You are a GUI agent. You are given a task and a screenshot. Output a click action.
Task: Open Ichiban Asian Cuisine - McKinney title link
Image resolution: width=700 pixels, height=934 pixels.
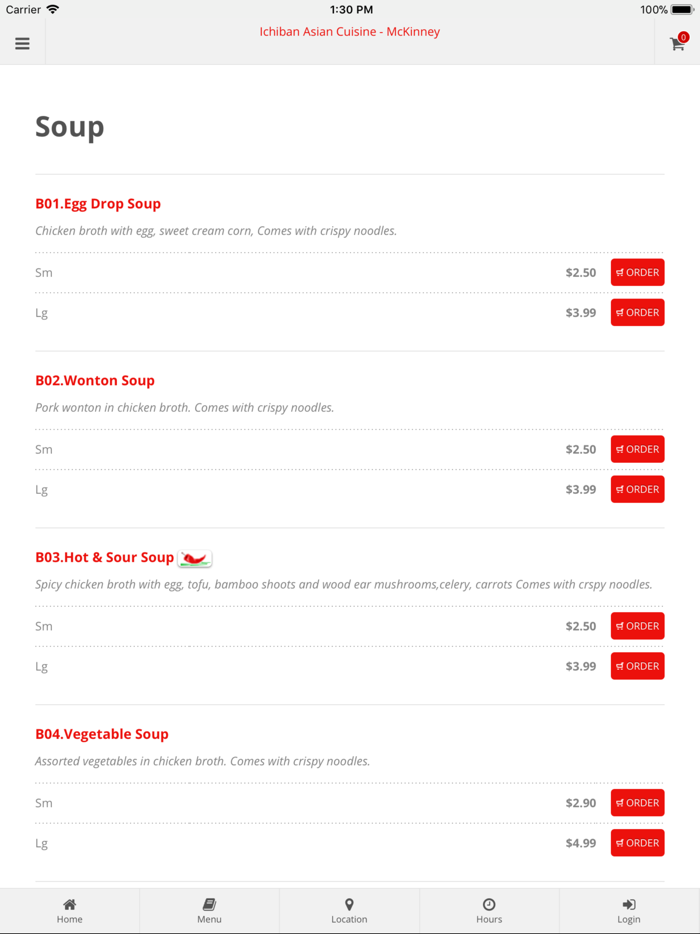[x=350, y=32]
